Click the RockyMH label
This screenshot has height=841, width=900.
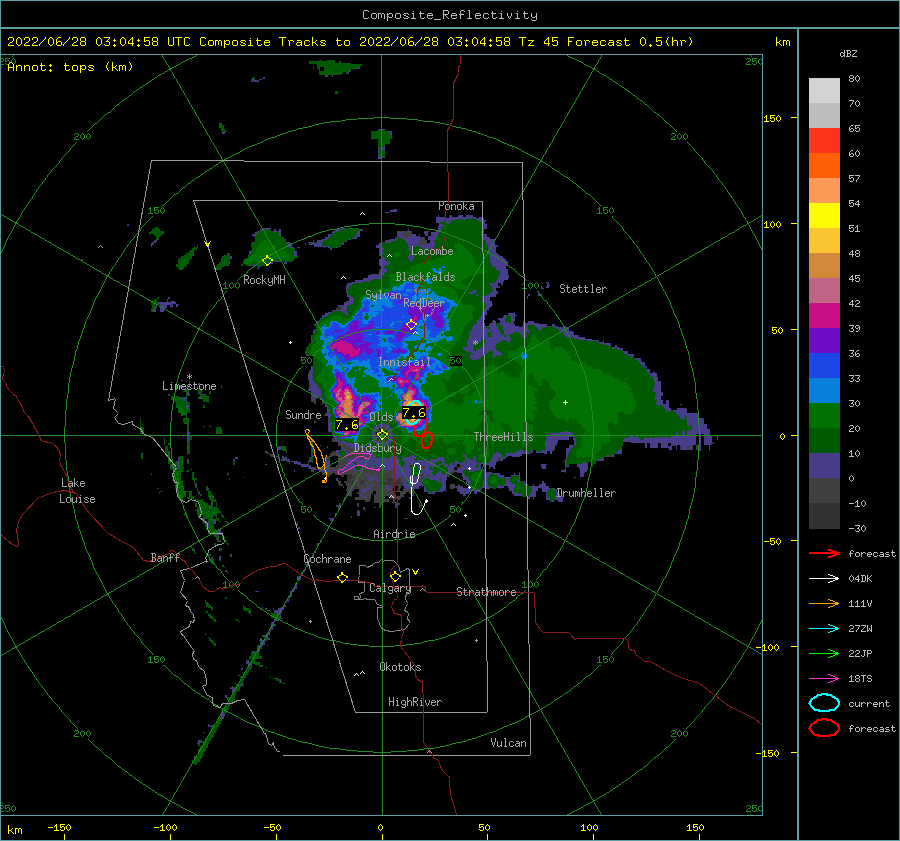tap(264, 280)
